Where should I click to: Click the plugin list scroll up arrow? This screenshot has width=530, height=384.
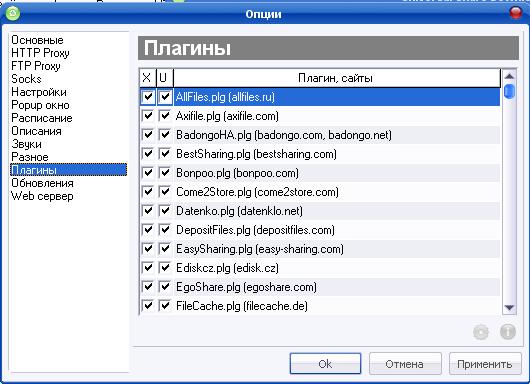(509, 76)
